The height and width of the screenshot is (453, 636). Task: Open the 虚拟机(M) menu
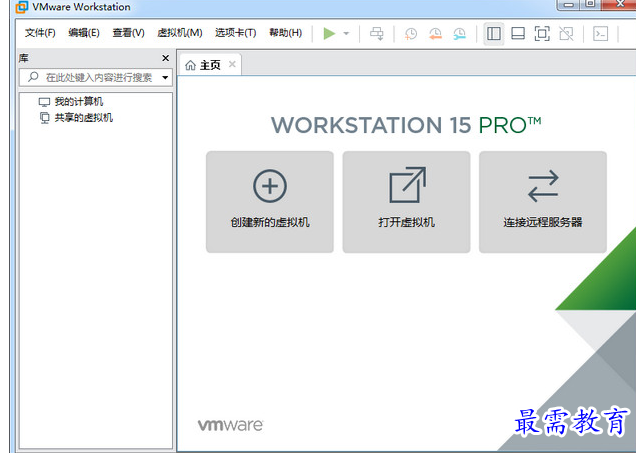tap(180, 33)
